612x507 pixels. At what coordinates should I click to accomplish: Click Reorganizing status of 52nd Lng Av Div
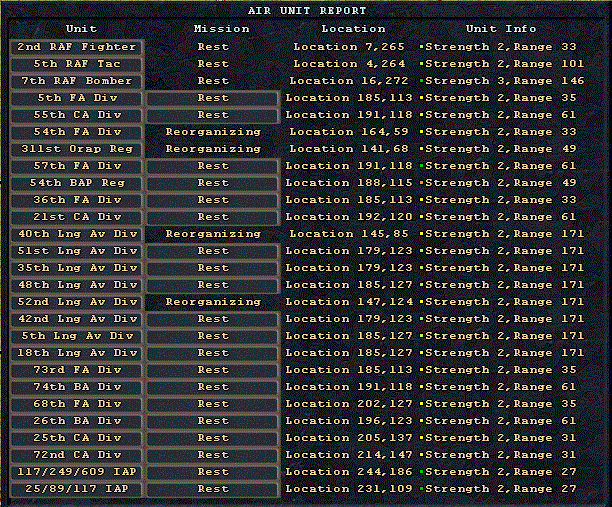(x=213, y=302)
